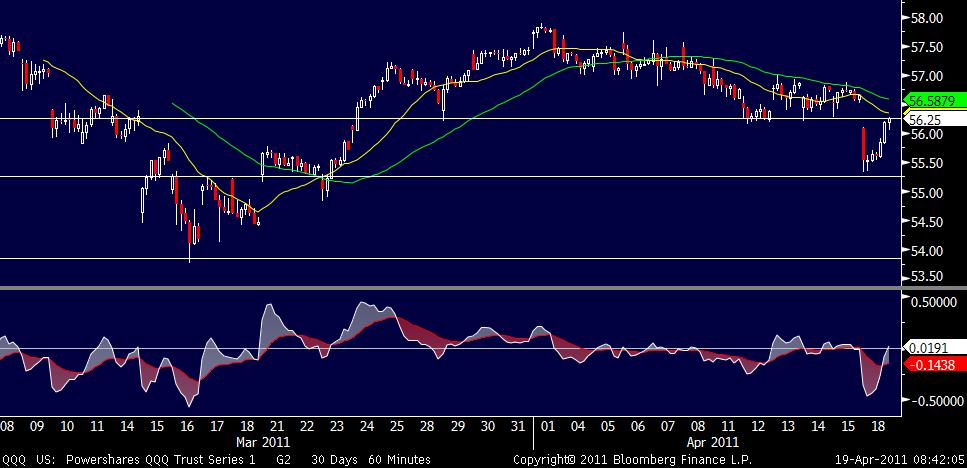Click the QQQ US ticker text
This screenshot has width=967, height=468.
click(30, 459)
